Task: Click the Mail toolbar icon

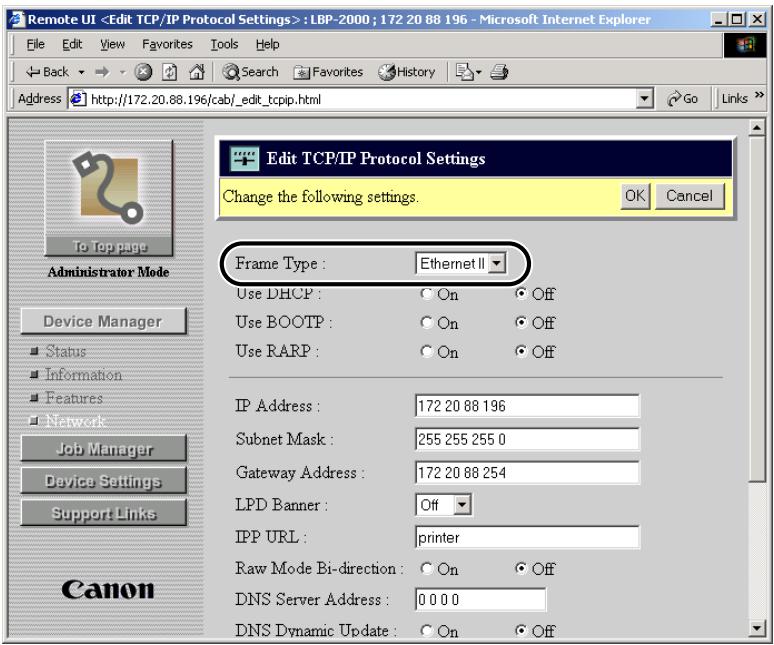Action: pyautogui.click(x=468, y=72)
